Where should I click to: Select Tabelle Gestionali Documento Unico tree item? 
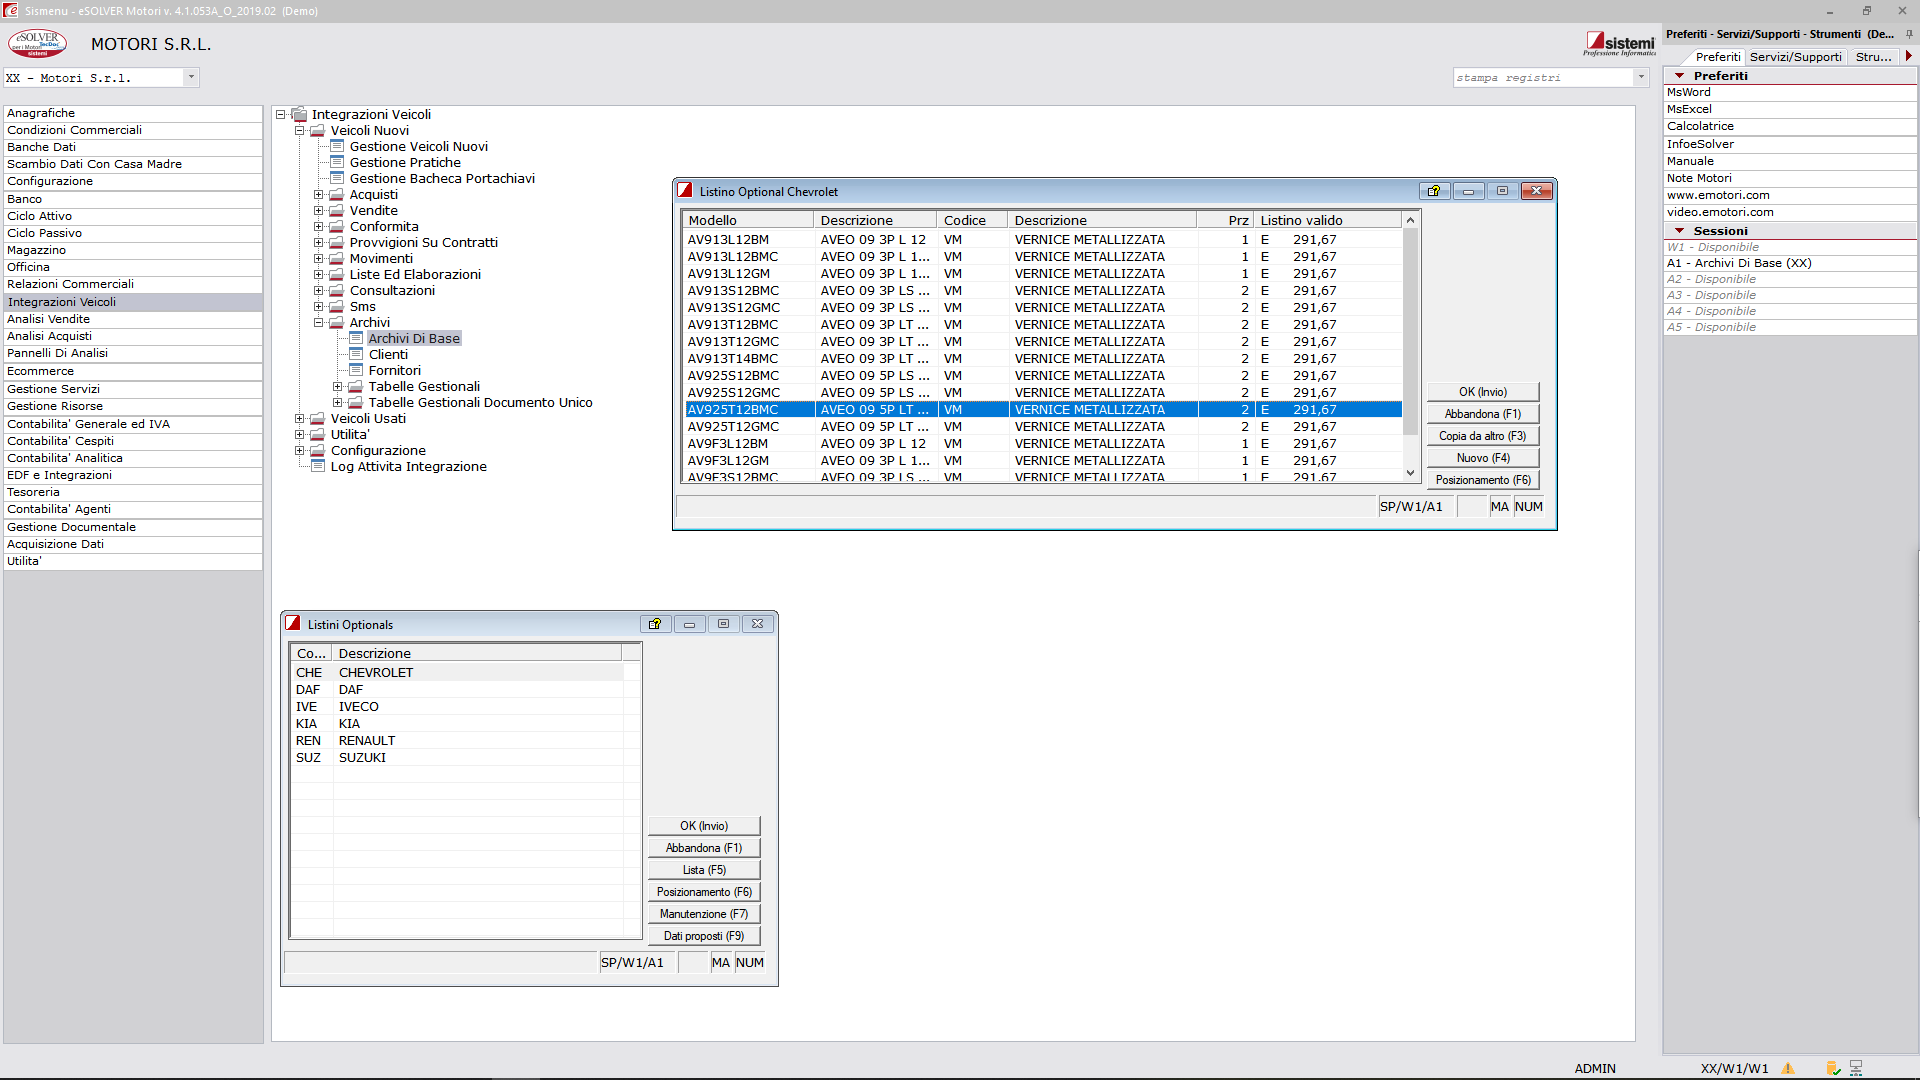pyautogui.click(x=480, y=402)
